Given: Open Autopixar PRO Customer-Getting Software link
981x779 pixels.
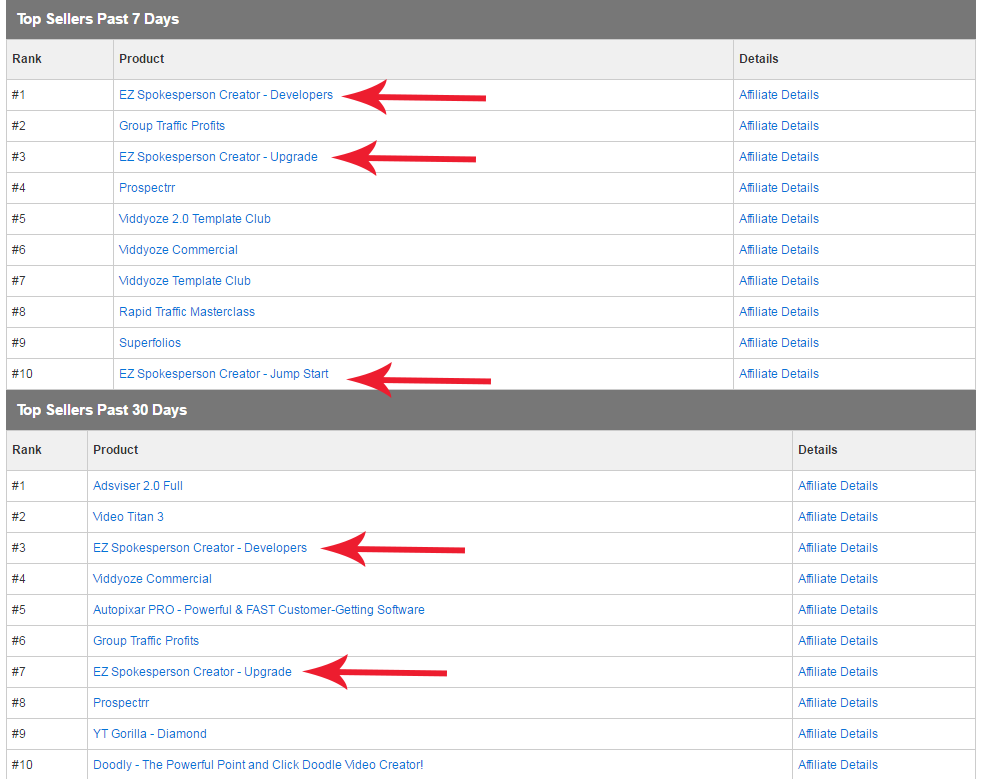Looking at the screenshot, I should [258, 609].
